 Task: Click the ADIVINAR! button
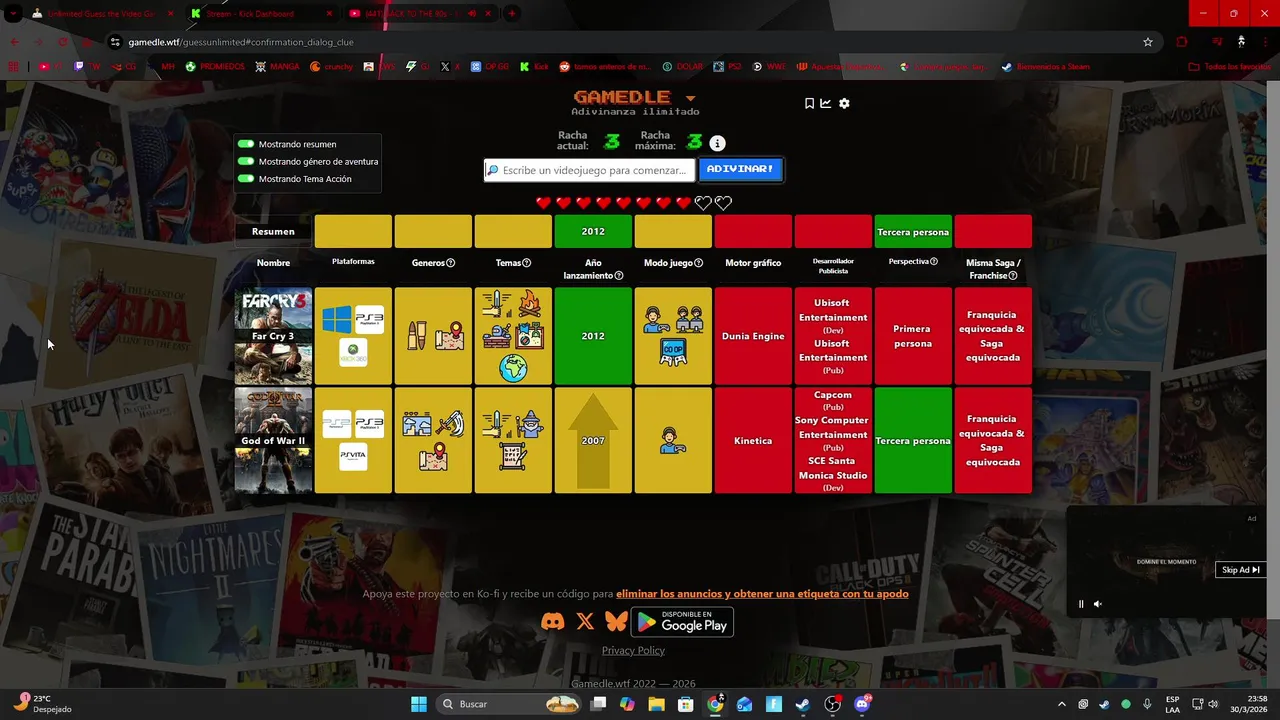[740, 169]
